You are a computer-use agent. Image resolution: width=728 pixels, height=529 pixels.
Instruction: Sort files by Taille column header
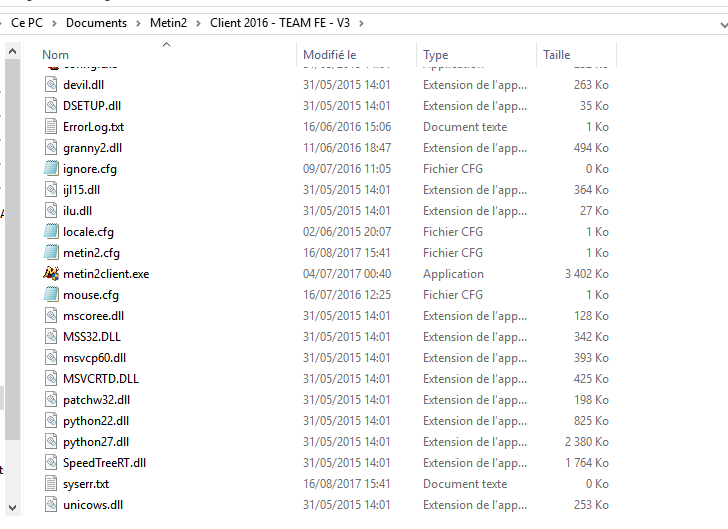[557, 55]
